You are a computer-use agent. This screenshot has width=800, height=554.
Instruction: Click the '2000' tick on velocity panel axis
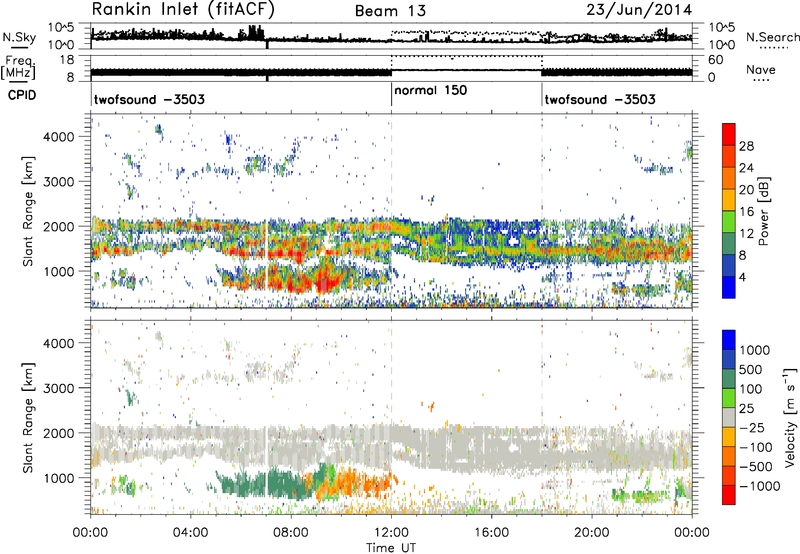(58, 433)
